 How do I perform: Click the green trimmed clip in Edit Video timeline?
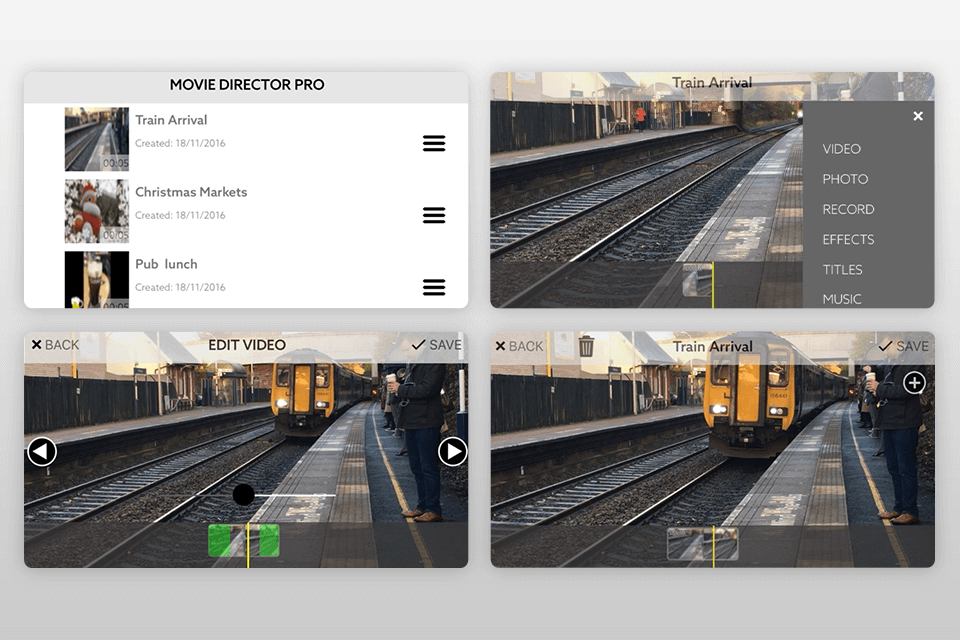(244, 540)
